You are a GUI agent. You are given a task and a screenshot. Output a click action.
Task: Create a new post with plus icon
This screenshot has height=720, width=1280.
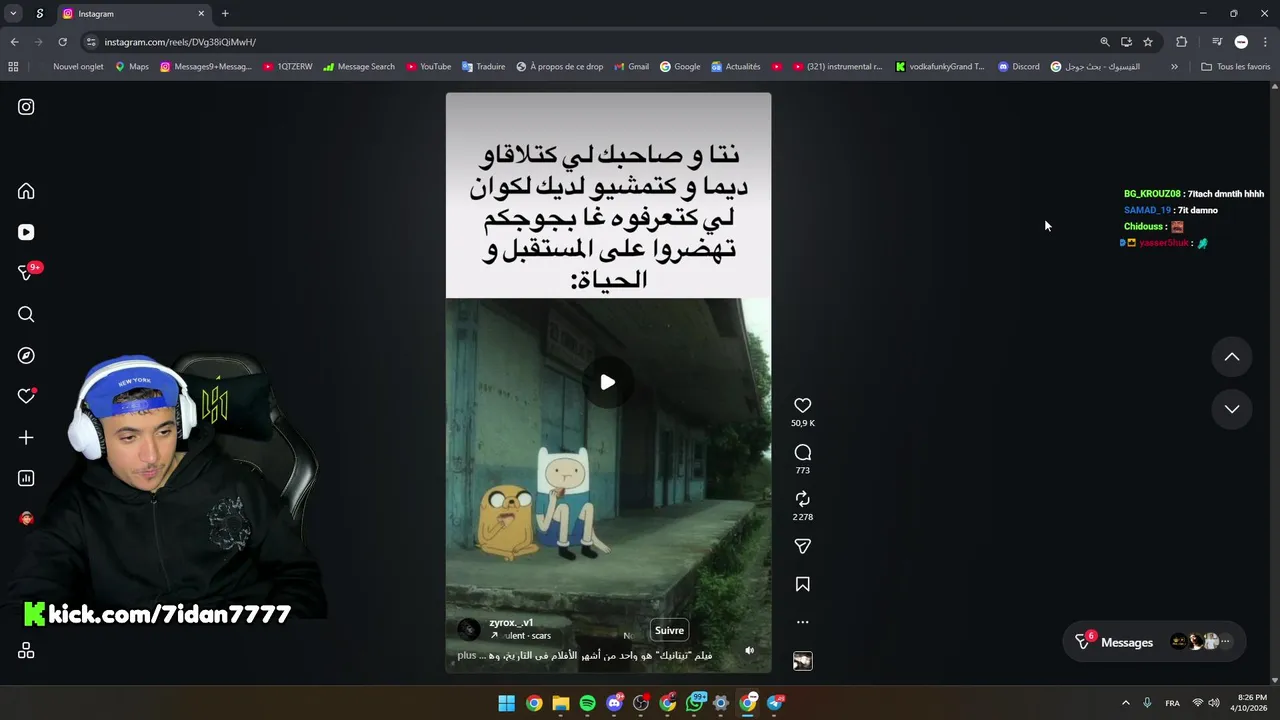[x=26, y=437]
